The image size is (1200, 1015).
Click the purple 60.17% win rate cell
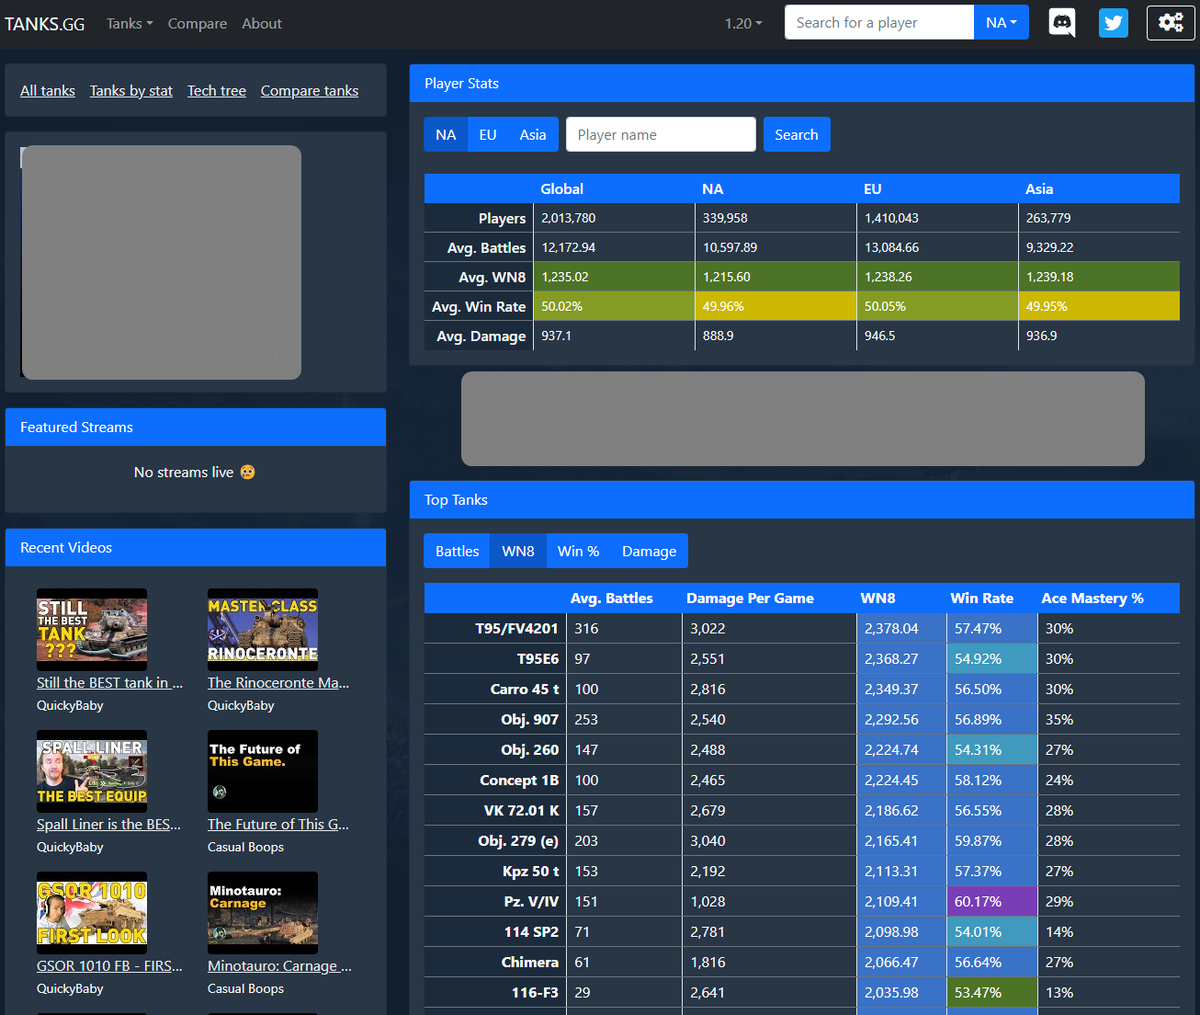tap(992, 902)
